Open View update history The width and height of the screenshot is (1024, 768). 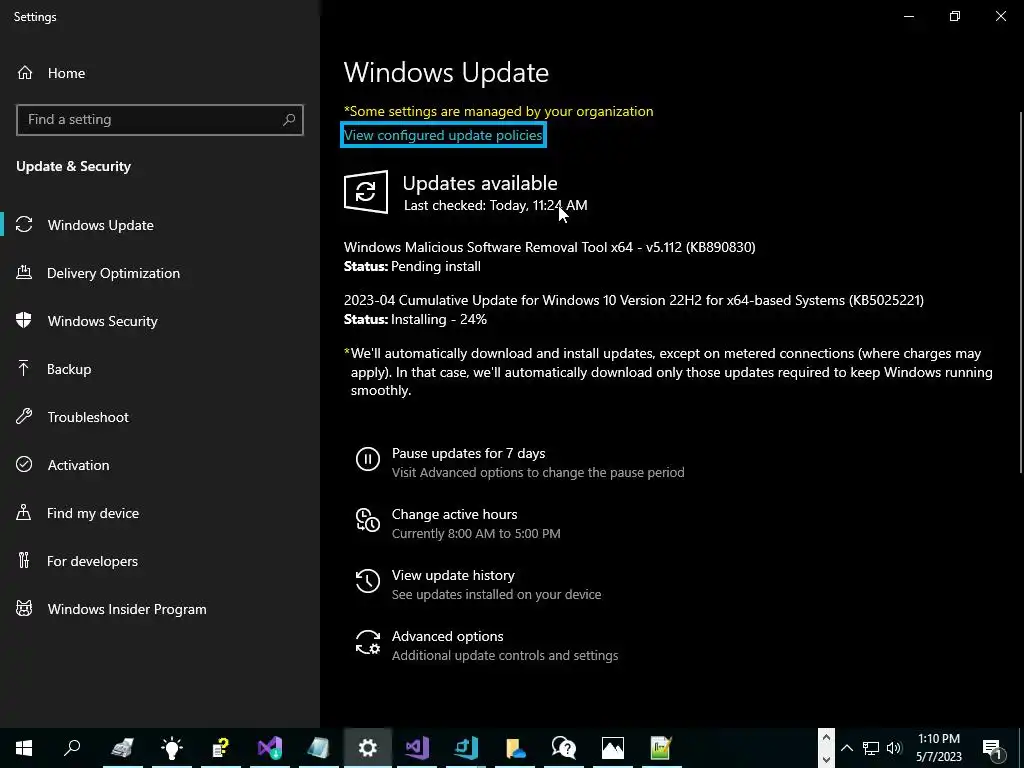click(453, 575)
